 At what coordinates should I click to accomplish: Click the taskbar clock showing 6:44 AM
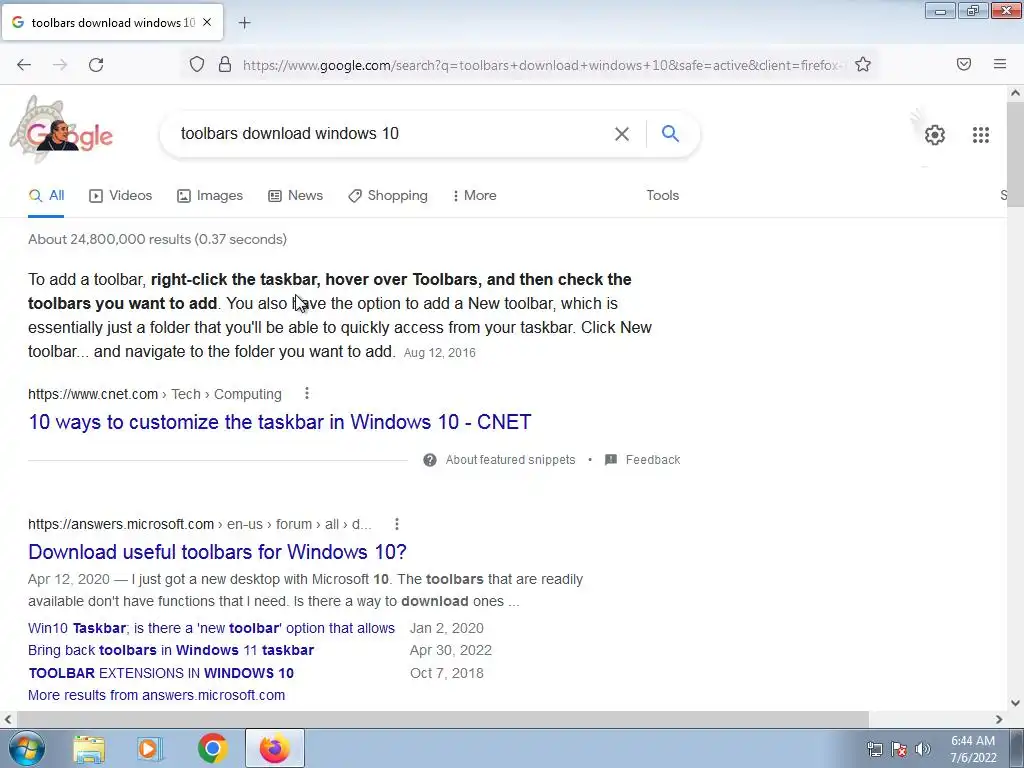pos(973,749)
